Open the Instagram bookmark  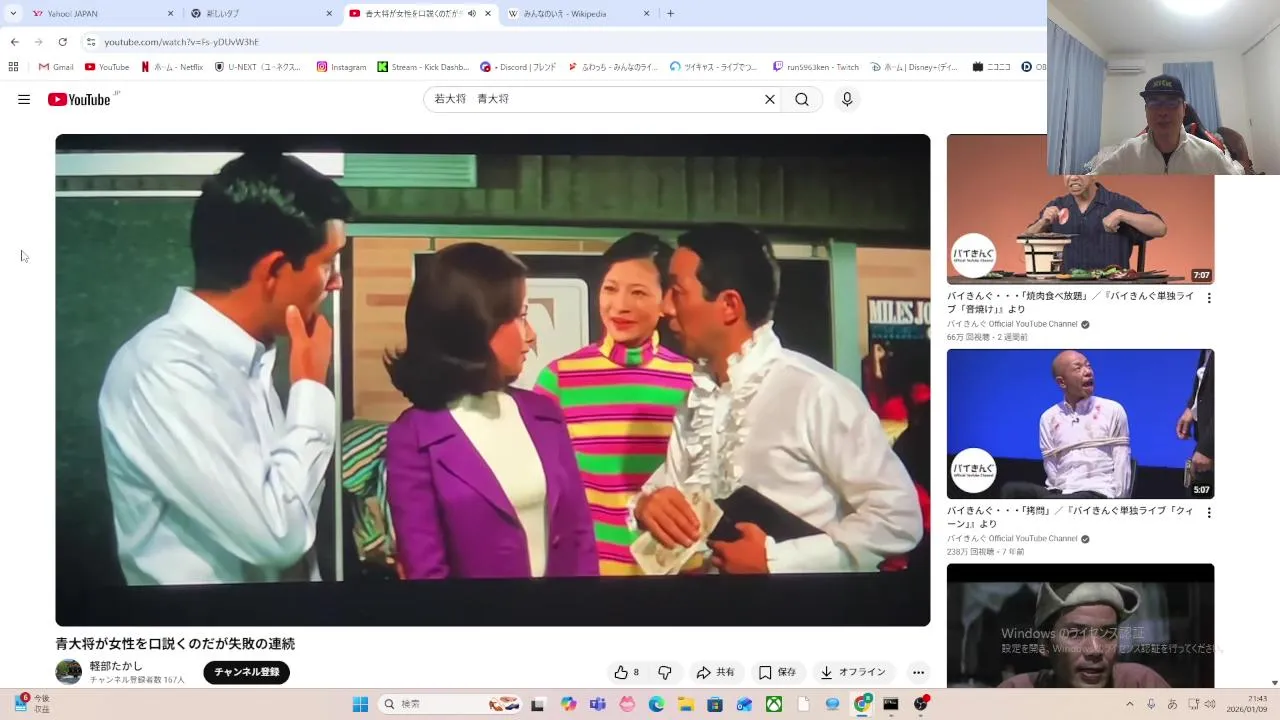coord(341,67)
